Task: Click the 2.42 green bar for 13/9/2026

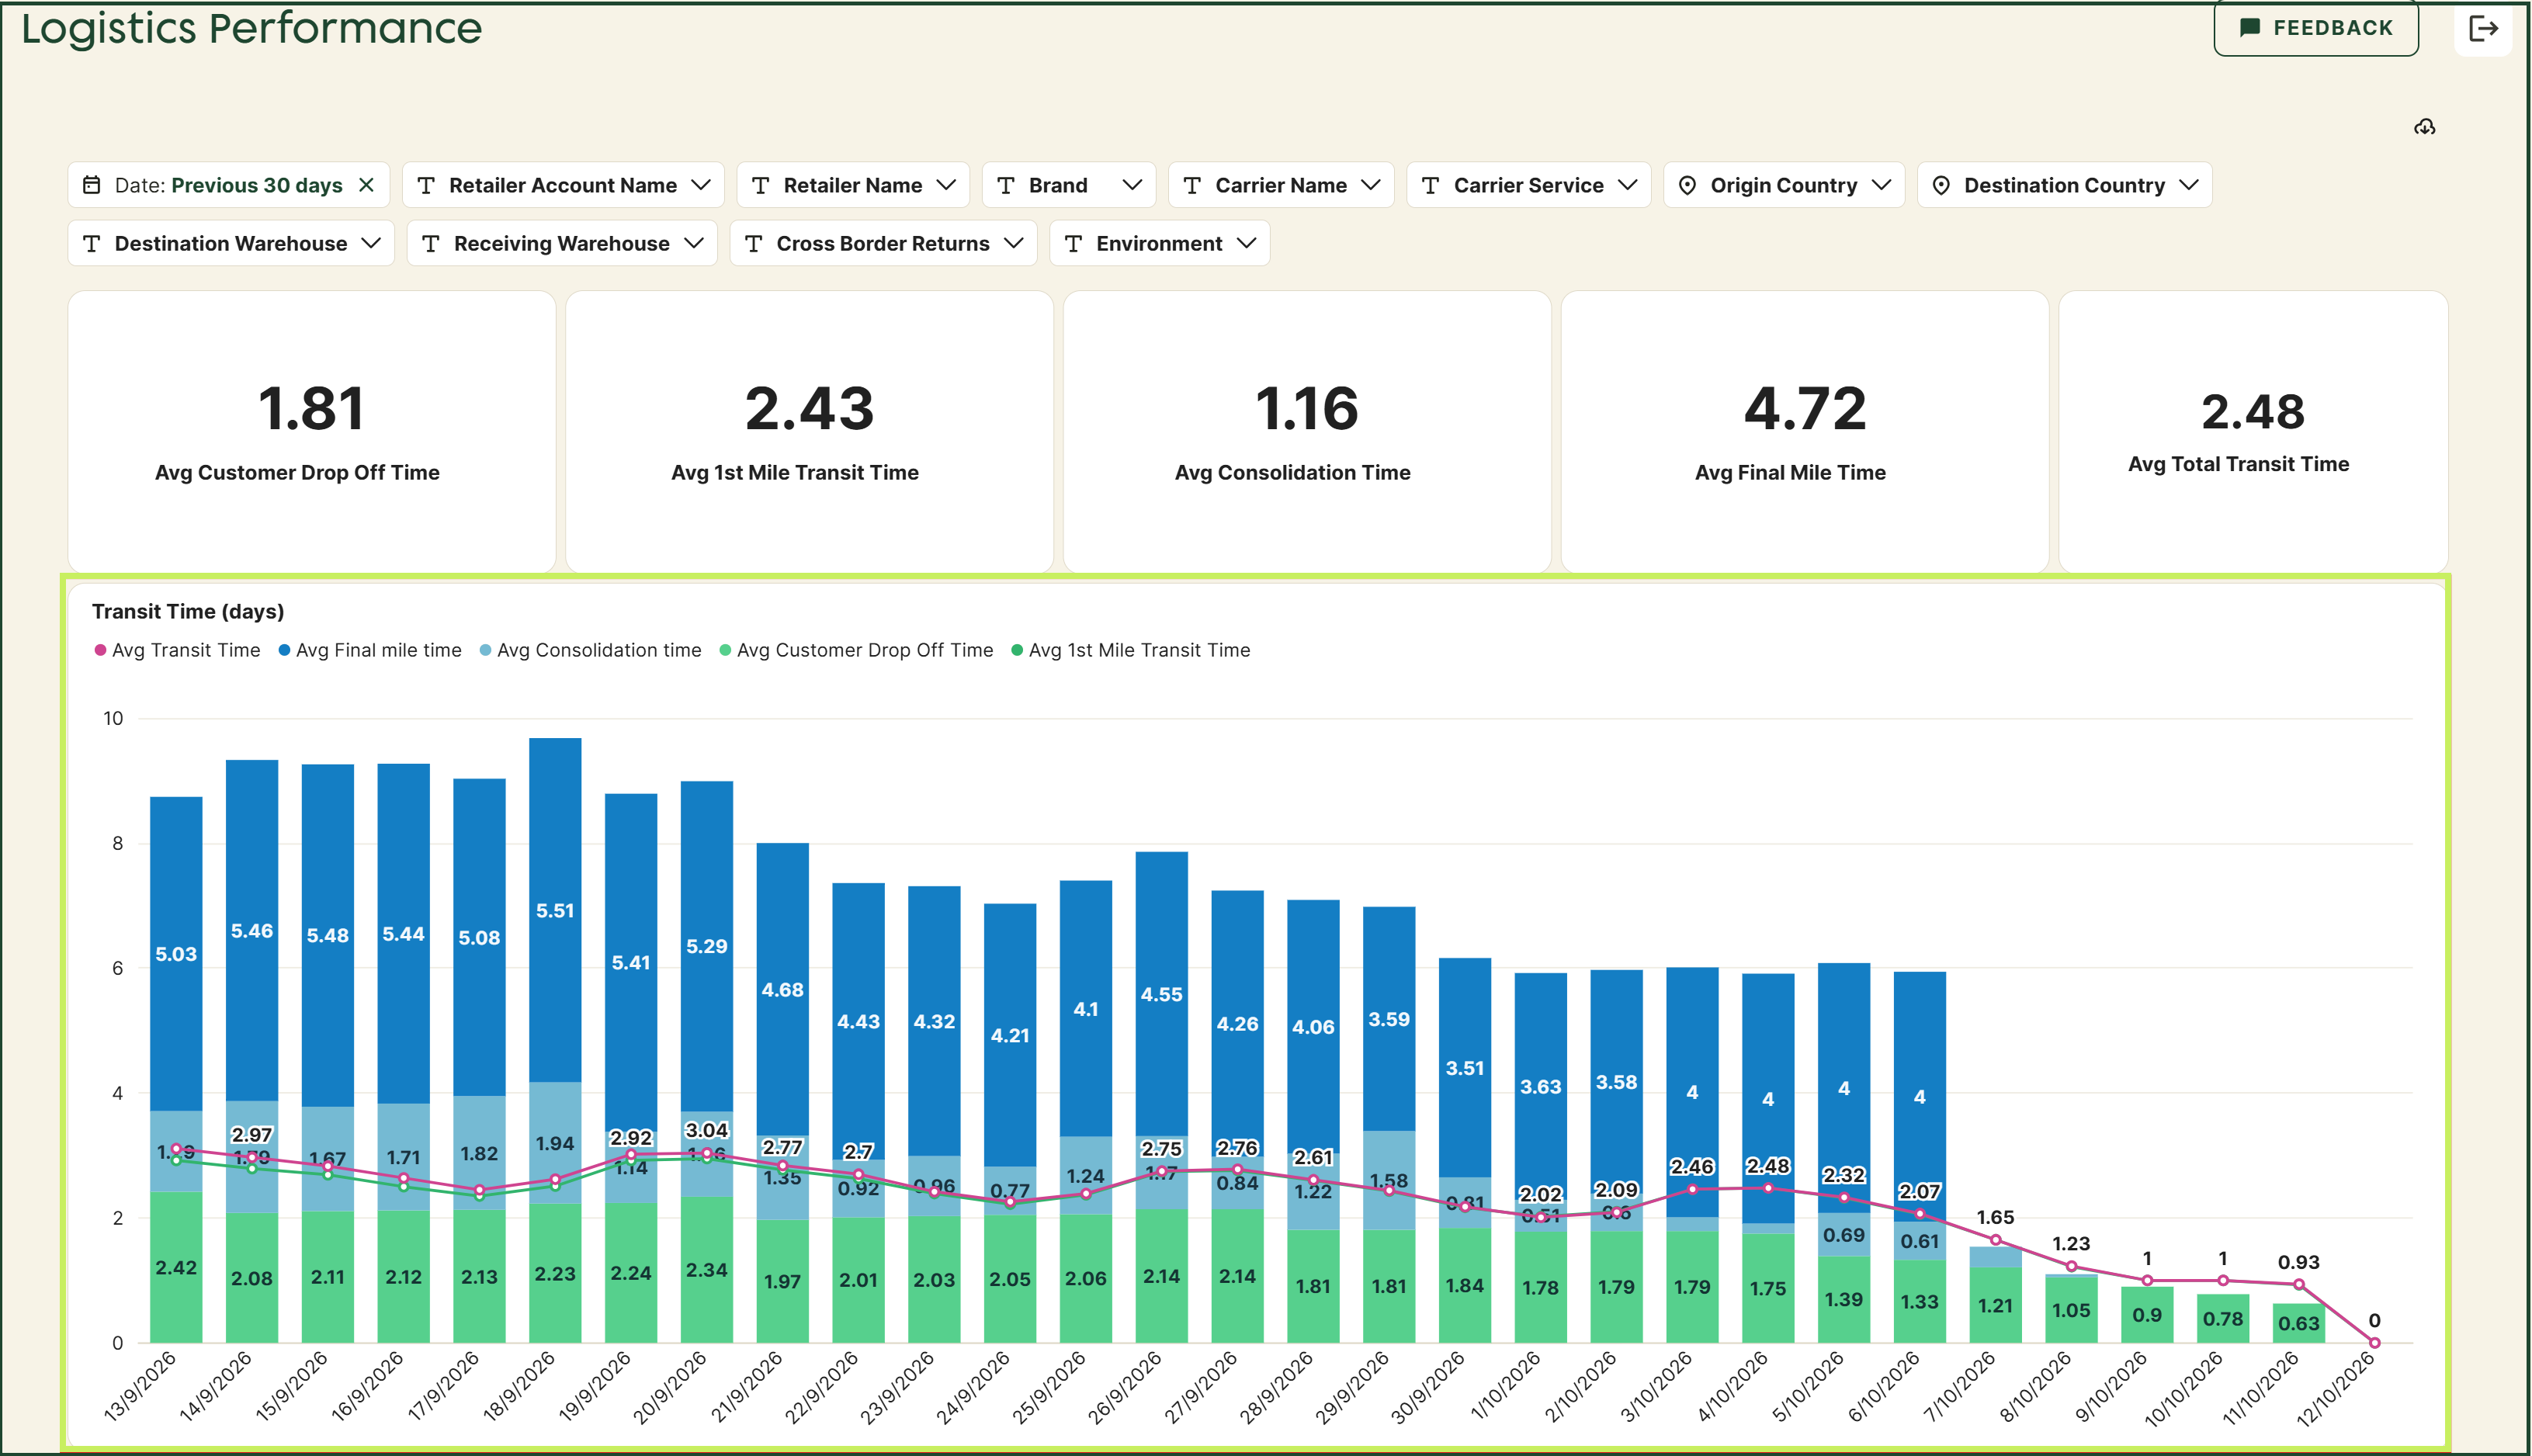Action: (176, 1267)
